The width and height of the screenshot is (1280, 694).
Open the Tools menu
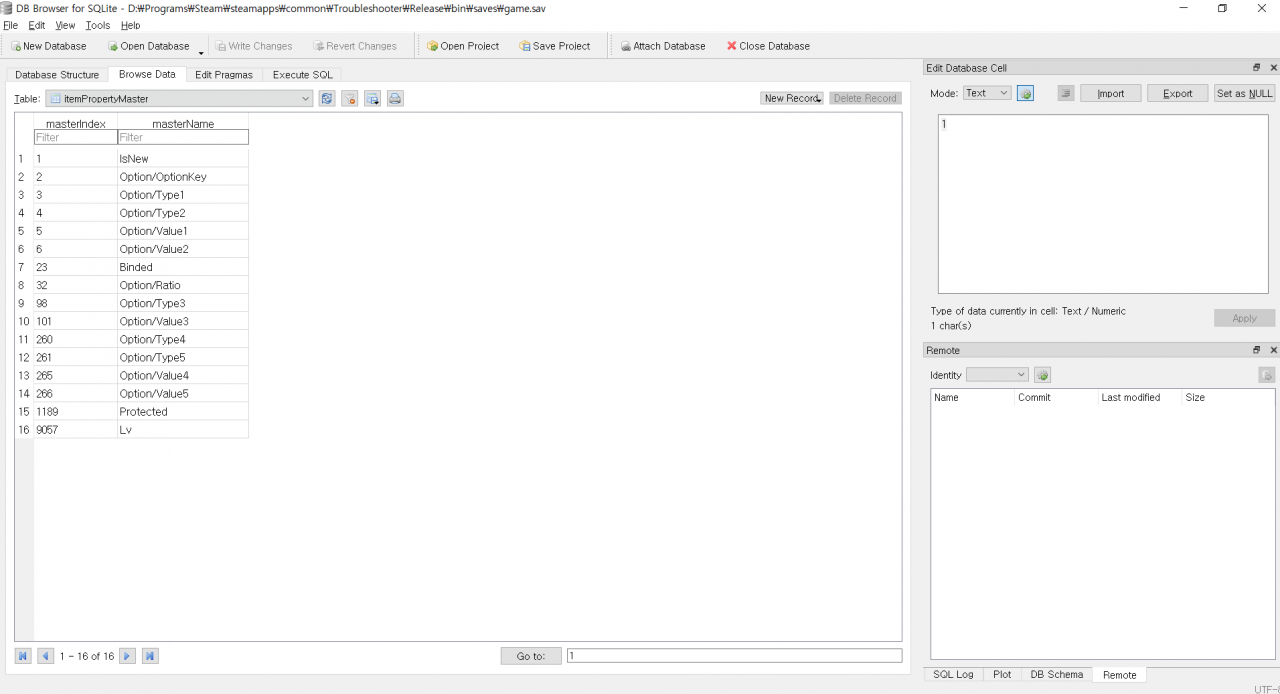(98, 25)
